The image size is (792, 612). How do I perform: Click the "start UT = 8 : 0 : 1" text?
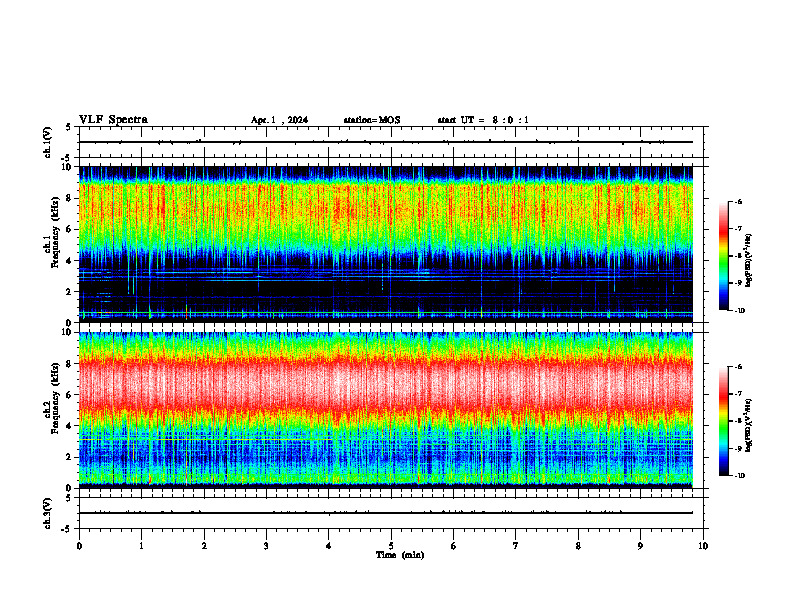coord(483,120)
